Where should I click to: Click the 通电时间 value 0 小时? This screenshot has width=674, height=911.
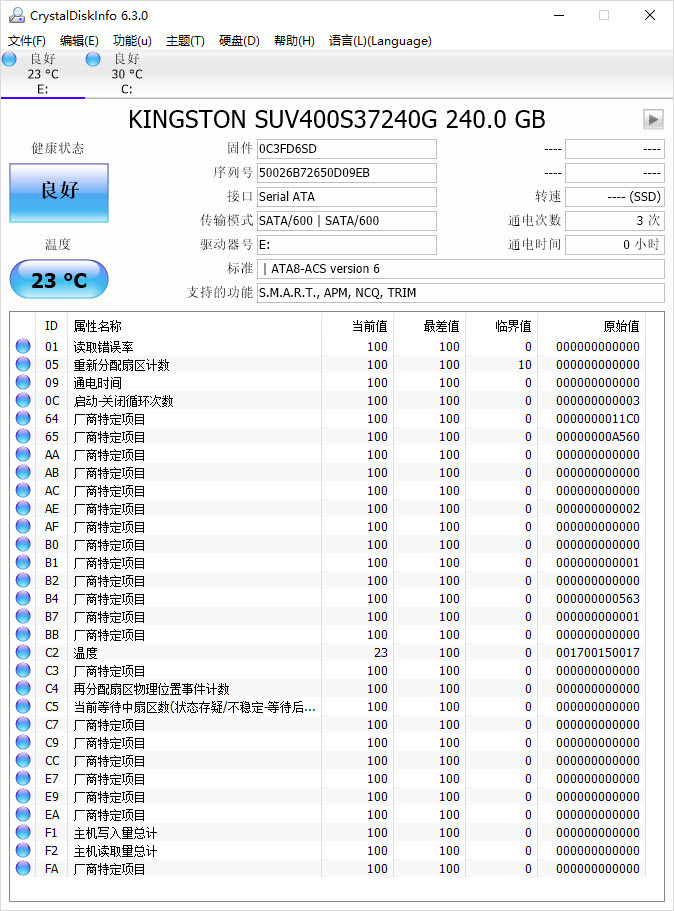(615, 245)
